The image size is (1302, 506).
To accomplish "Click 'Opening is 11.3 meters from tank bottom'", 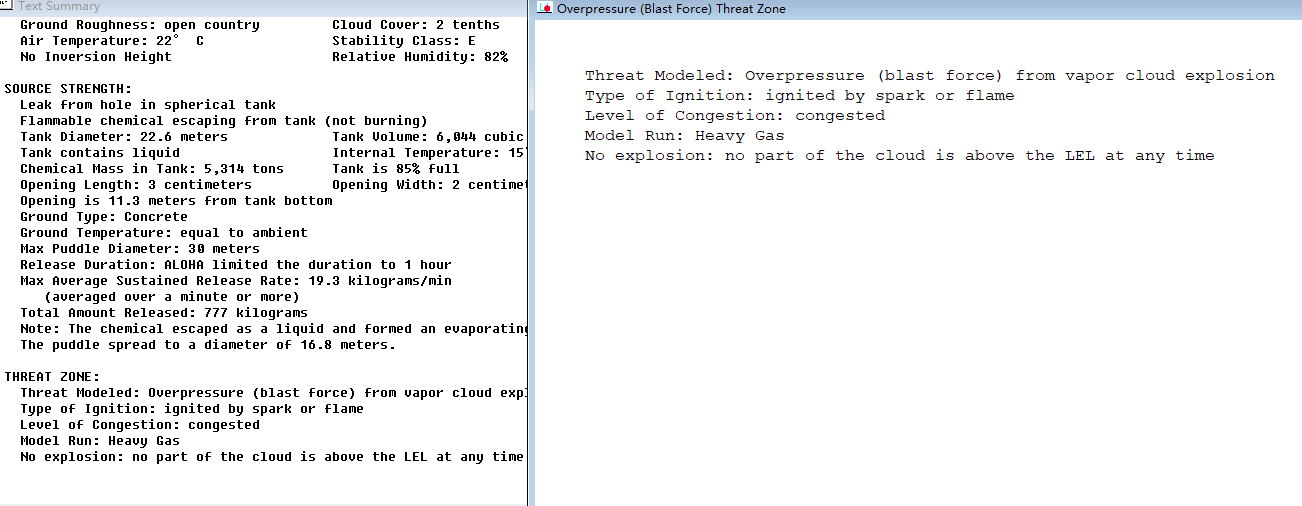I will tap(176, 201).
